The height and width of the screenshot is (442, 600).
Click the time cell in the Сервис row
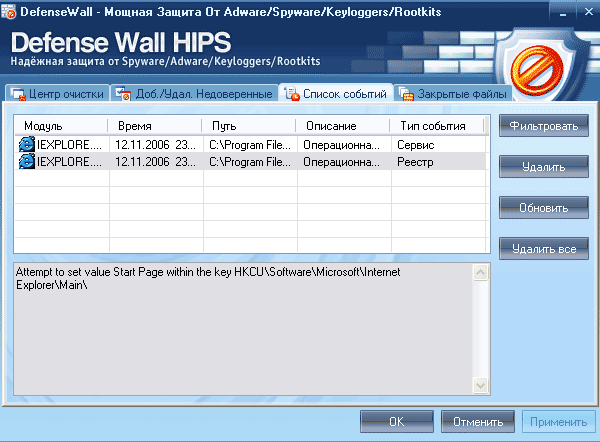(x=155, y=145)
